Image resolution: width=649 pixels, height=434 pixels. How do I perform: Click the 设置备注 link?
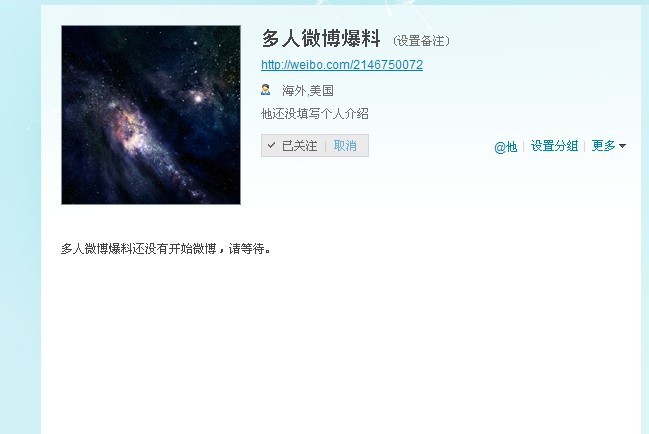point(421,41)
